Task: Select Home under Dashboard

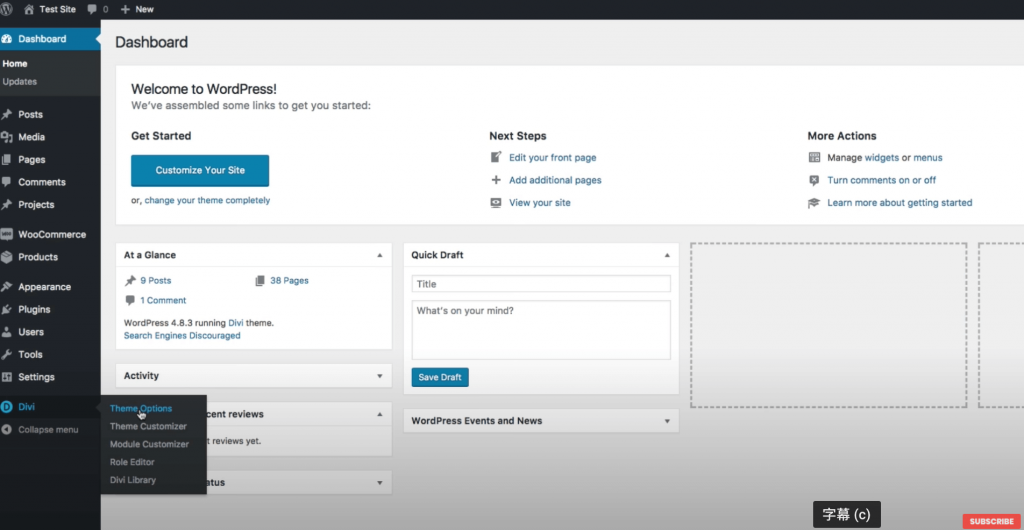Action: click(x=15, y=64)
